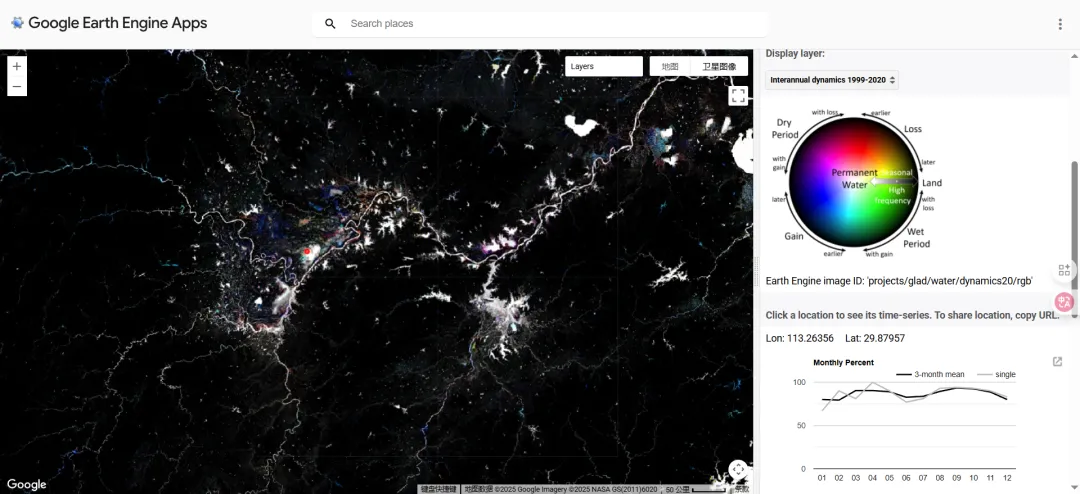The width and height of the screenshot is (1080, 494).
Task: Click the Lat: 29.87957 coordinate text
Action: coord(875,338)
